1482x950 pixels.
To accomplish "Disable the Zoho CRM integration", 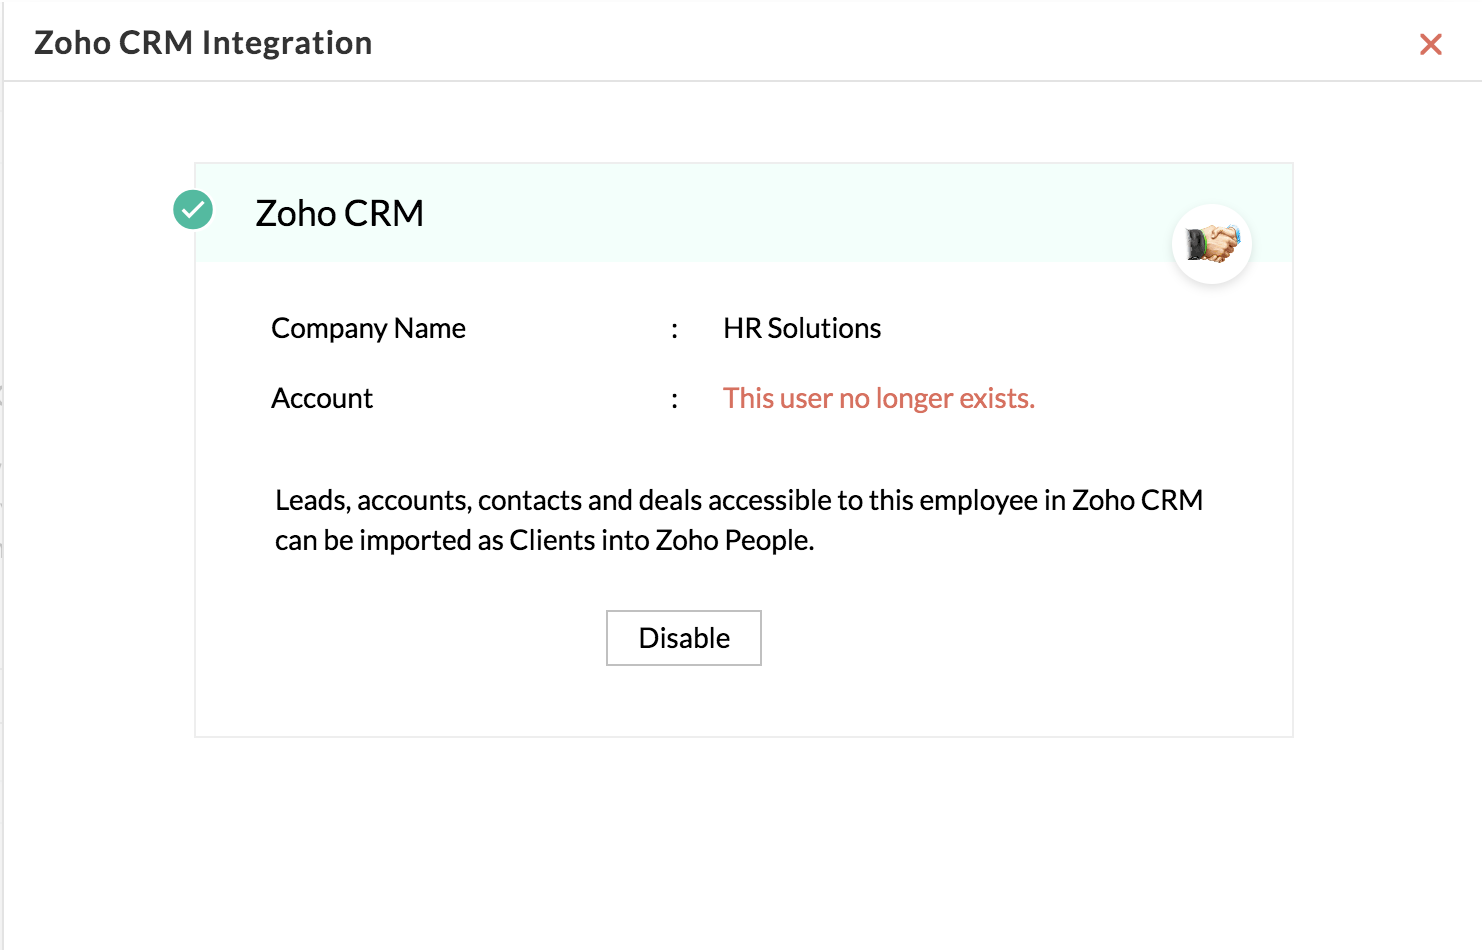I will [x=684, y=638].
